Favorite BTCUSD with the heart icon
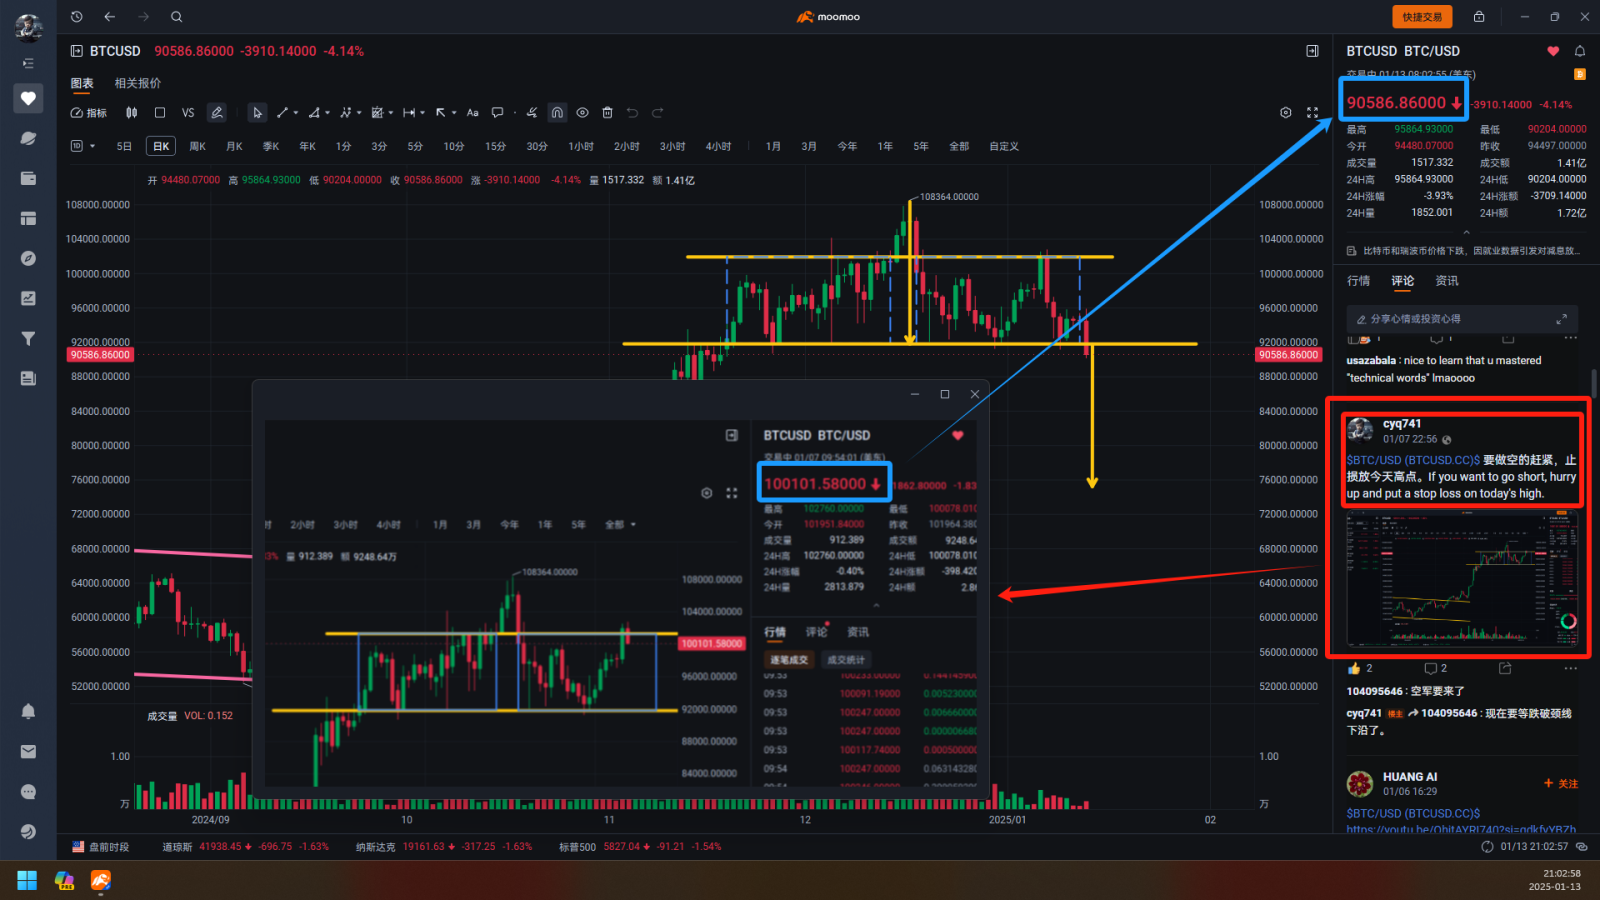1600x900 pixels. point(1552,50)
